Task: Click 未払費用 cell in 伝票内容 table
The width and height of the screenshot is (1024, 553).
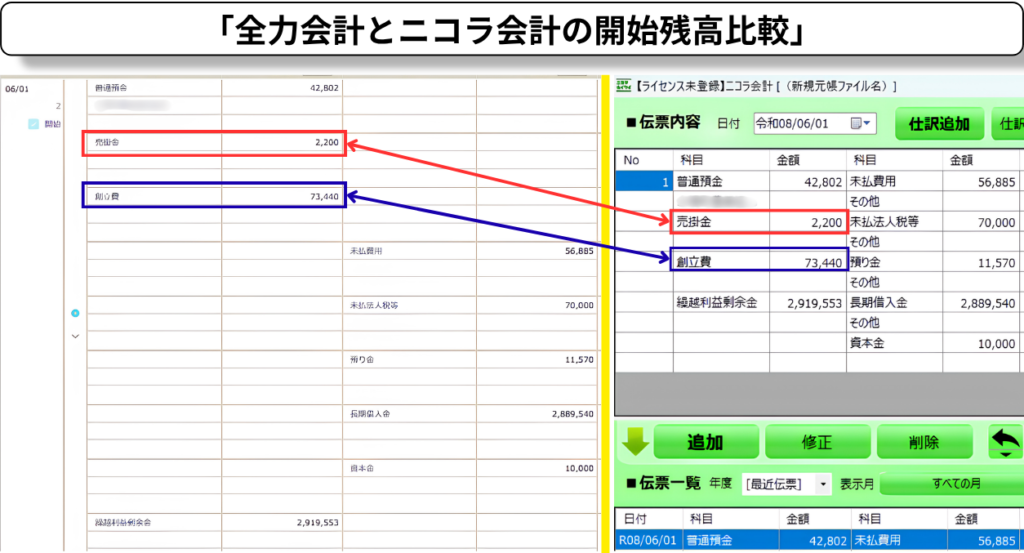Action: (895, 182)
